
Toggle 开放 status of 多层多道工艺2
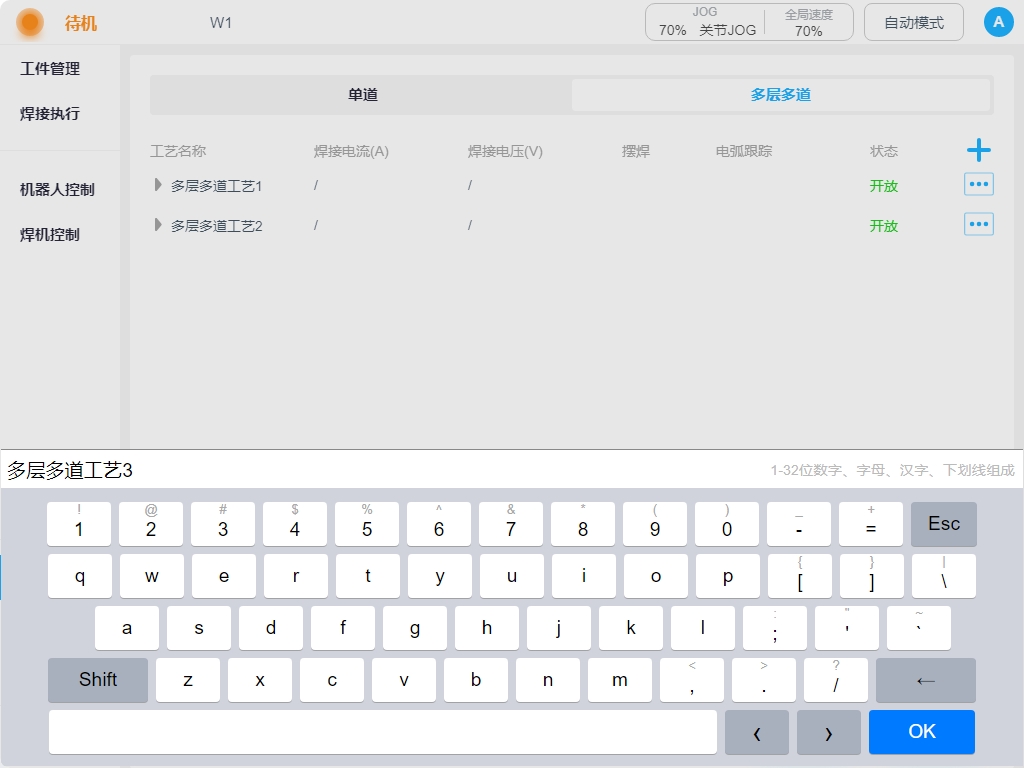coord(883,226)
